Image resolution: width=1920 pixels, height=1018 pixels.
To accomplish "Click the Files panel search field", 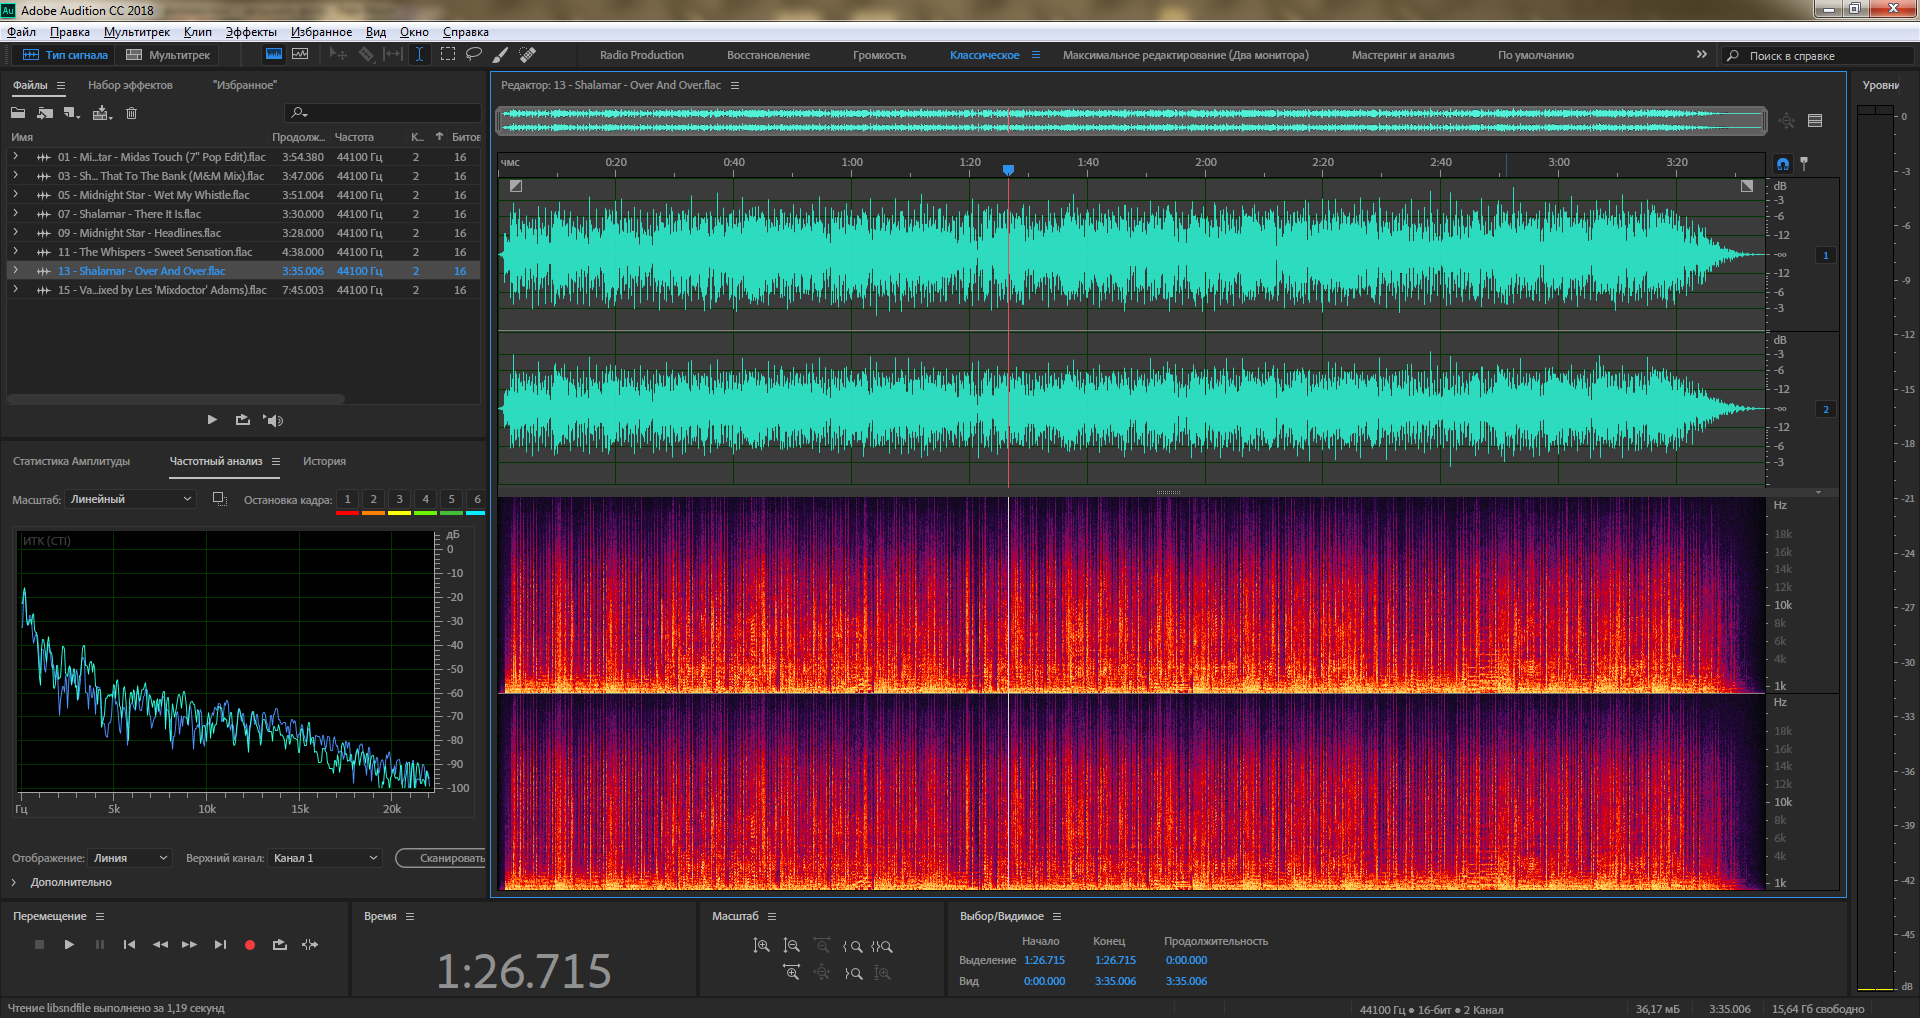I will [382, 113].
